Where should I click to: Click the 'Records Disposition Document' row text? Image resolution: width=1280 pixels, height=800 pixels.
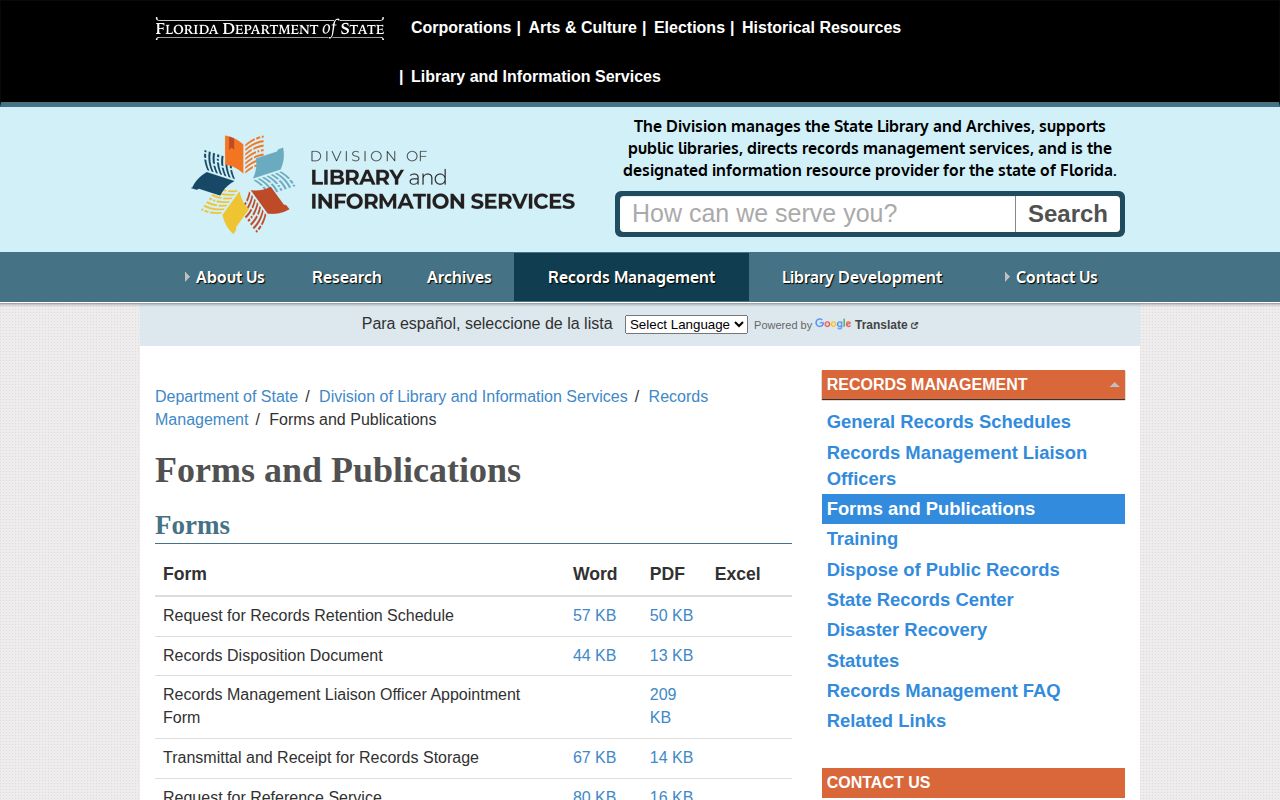click(x=273, y=656)
